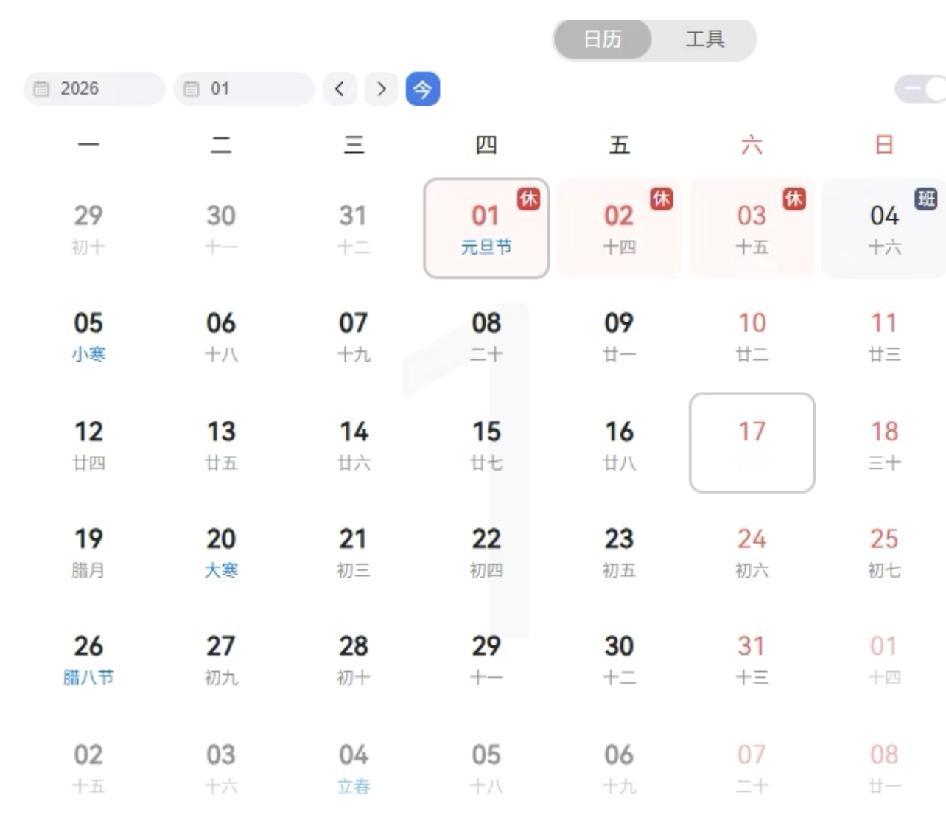
Task: Click the 休 badge on January 03
Action: (794, 198)
